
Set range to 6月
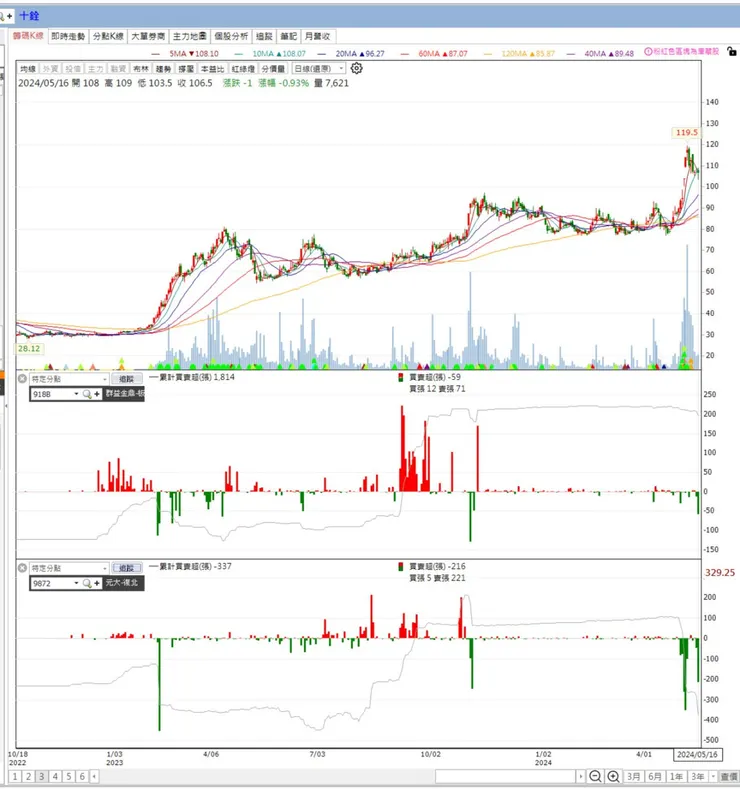[x=654, y=776]
